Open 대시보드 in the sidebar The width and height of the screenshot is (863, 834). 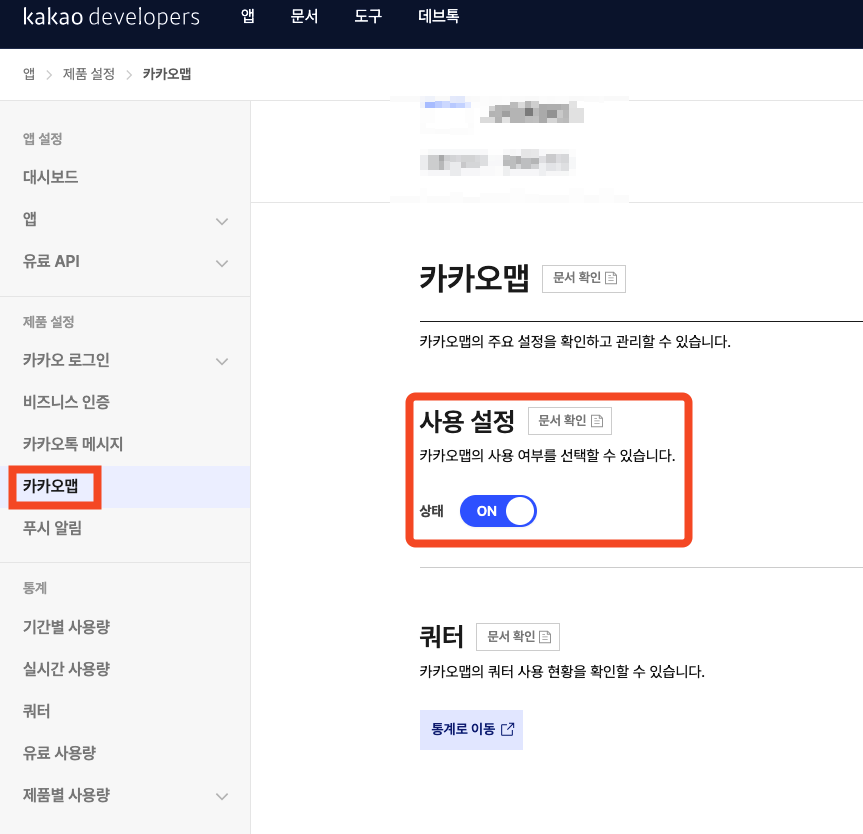(50, 177)
